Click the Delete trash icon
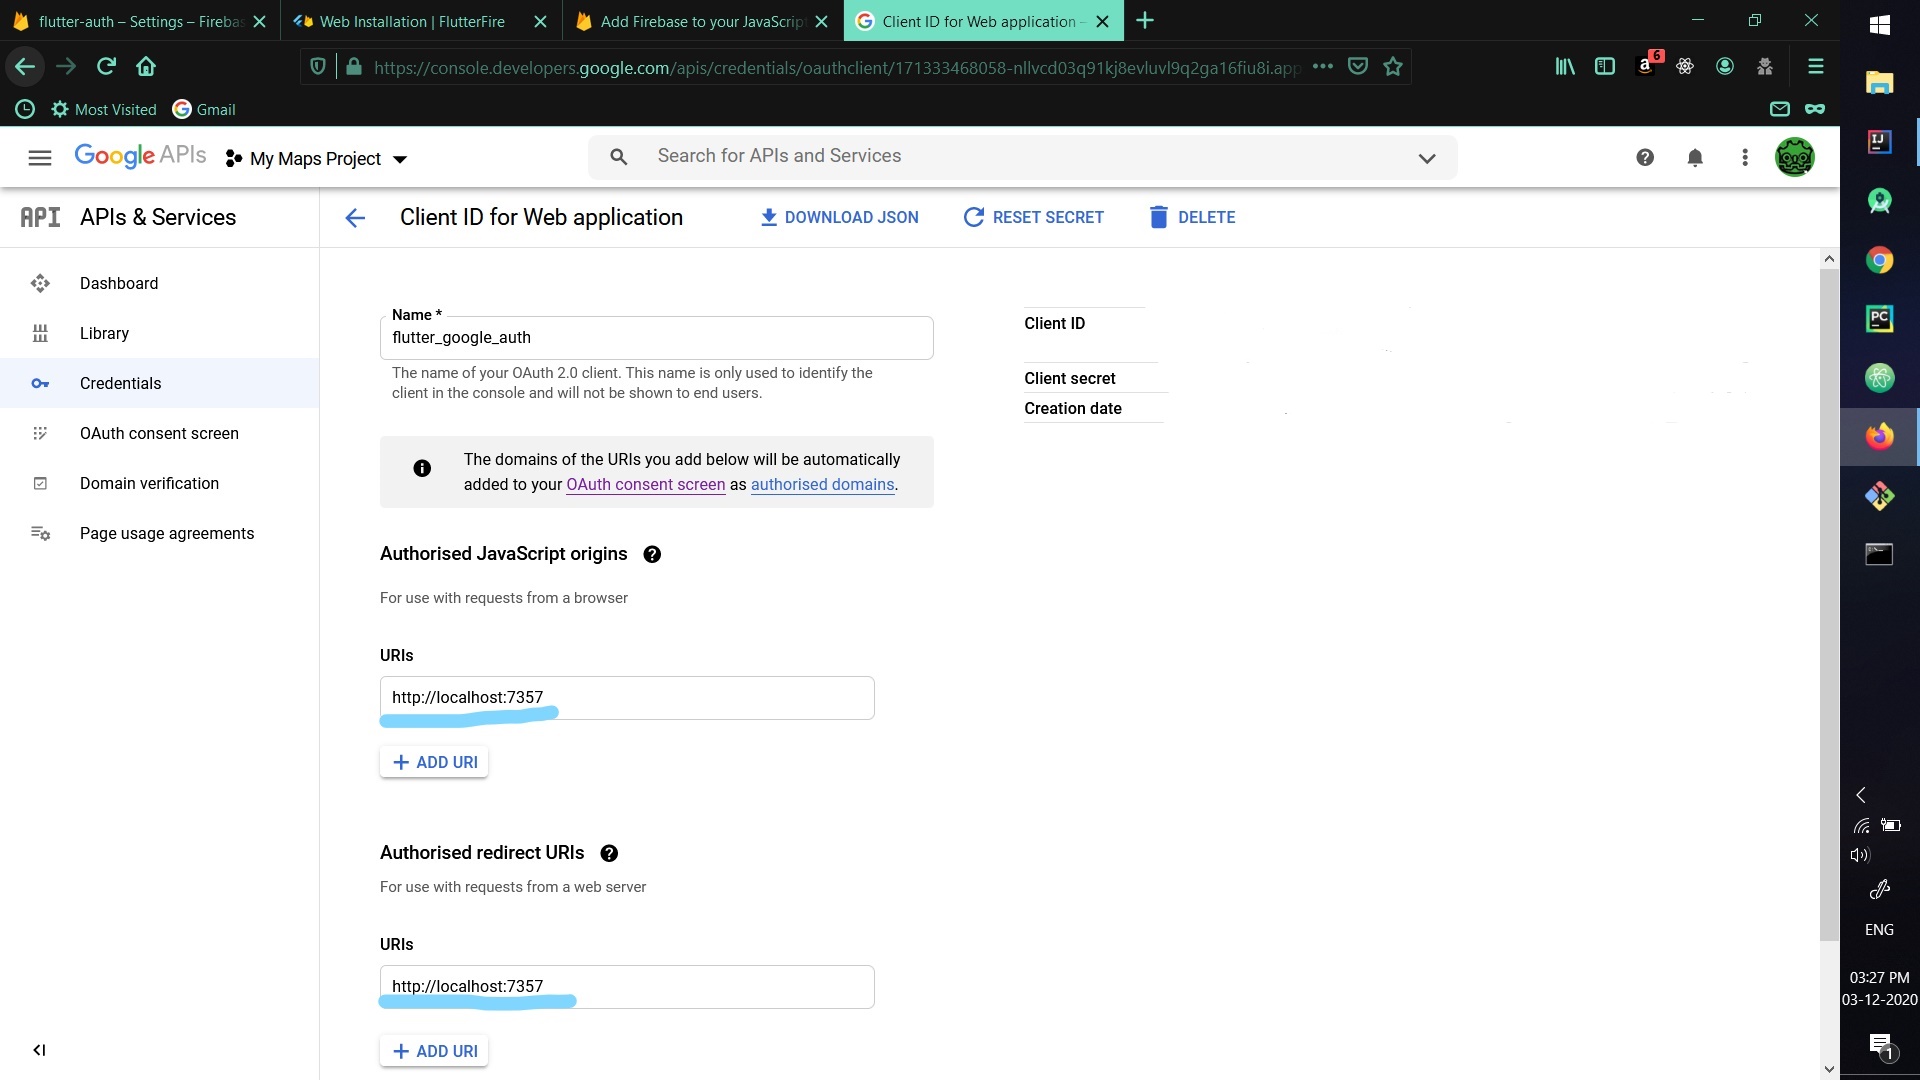Image resolution: width=1920 pixels, height=1080 pixels. [x=1158, y=217]
